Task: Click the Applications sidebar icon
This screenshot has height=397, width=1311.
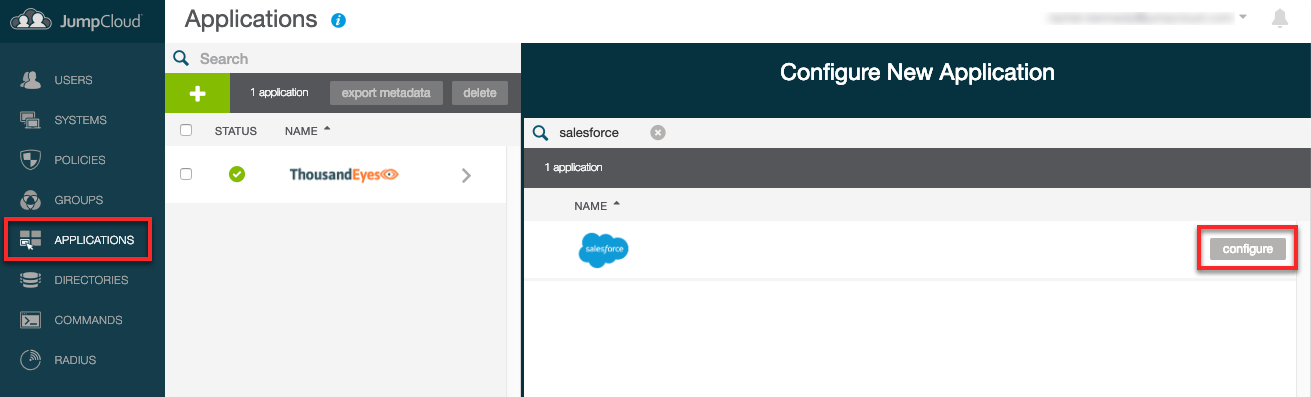Action: click(x=31, y=240)
